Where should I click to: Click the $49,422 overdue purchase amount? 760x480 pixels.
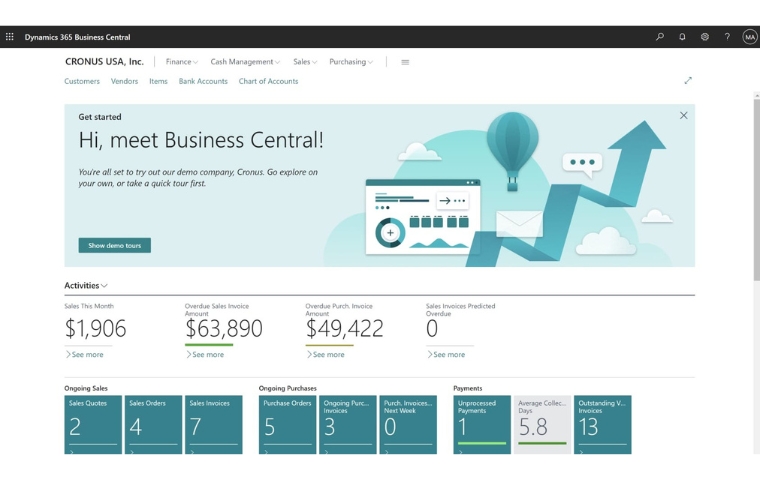[345, 328]
